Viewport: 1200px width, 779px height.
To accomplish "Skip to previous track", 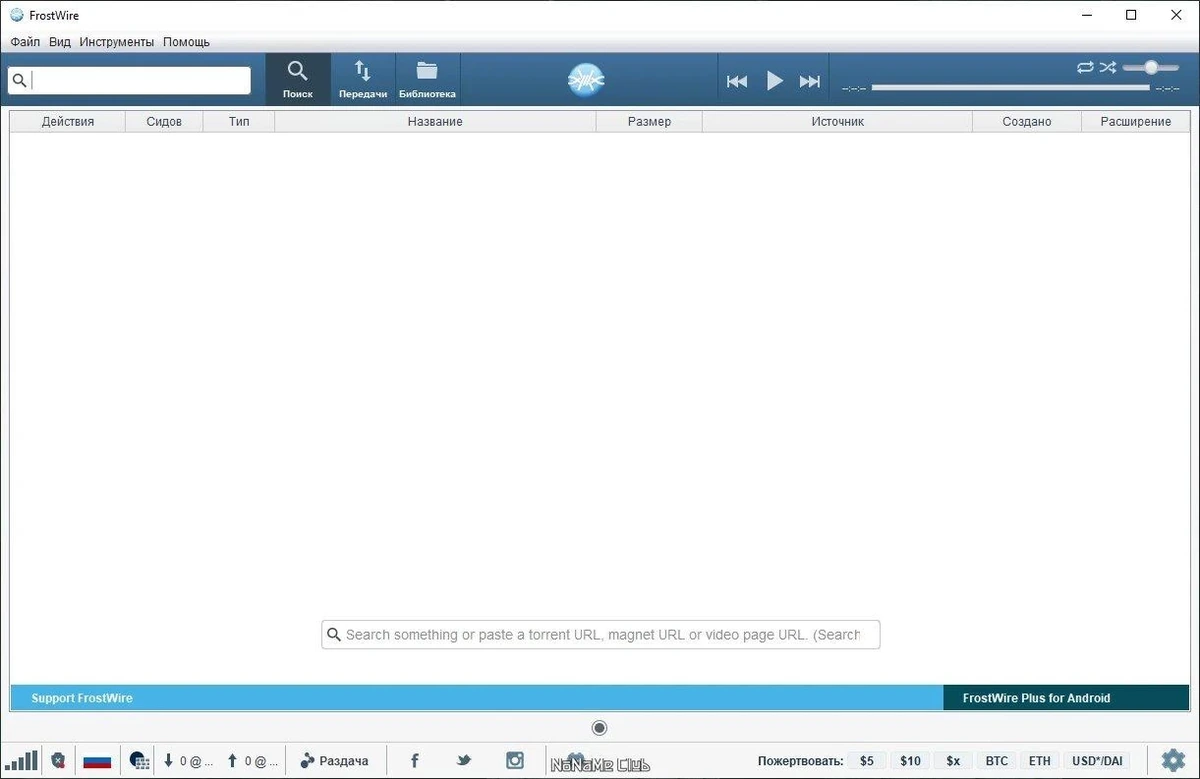I will point(737,81).
